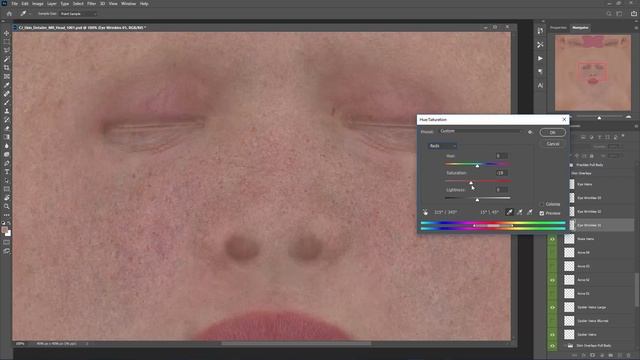Image resolution: width=640 pixels, height=360 pixels.
Task: Open the Layer menu
Action: (52, 4)
